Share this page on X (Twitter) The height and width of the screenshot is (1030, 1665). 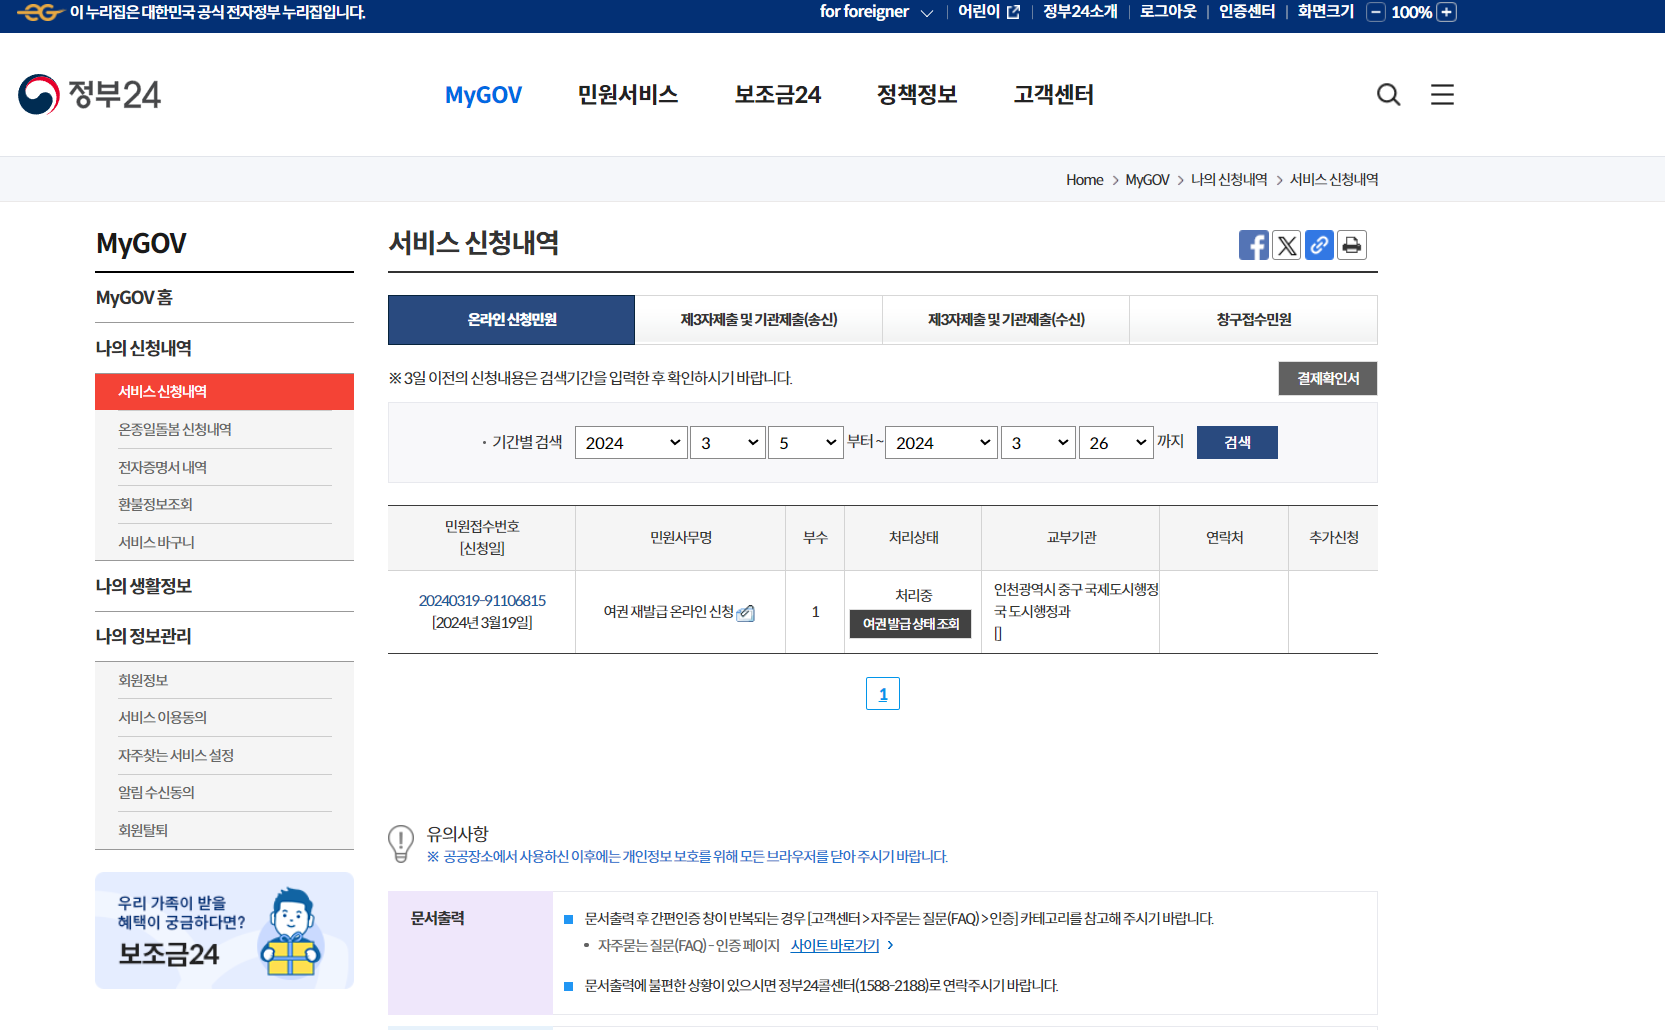(x=1286, y=245)
